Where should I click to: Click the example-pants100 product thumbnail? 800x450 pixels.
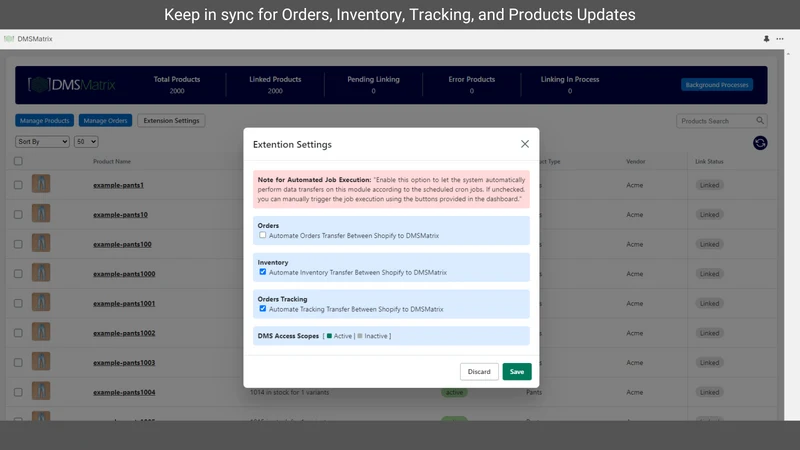pos(41,243)
